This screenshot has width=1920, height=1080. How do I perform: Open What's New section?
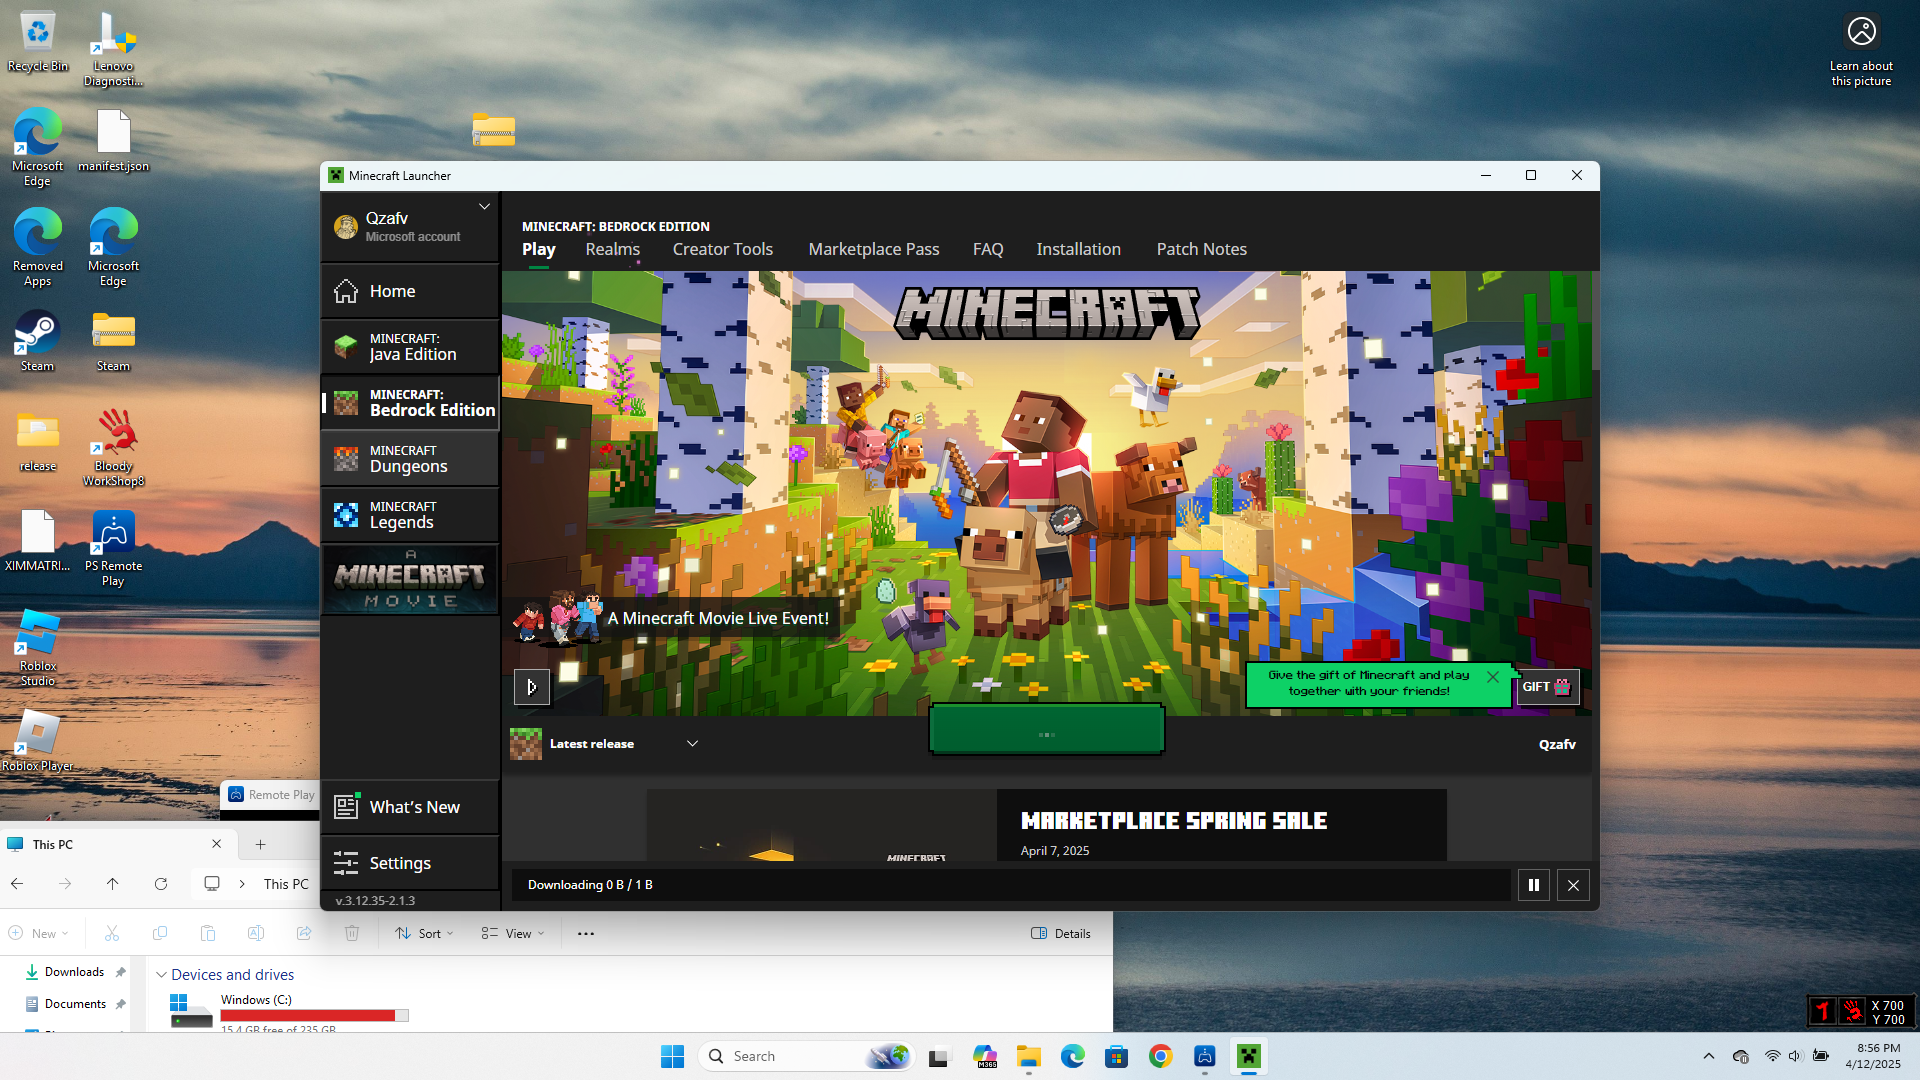pos(410,807)
